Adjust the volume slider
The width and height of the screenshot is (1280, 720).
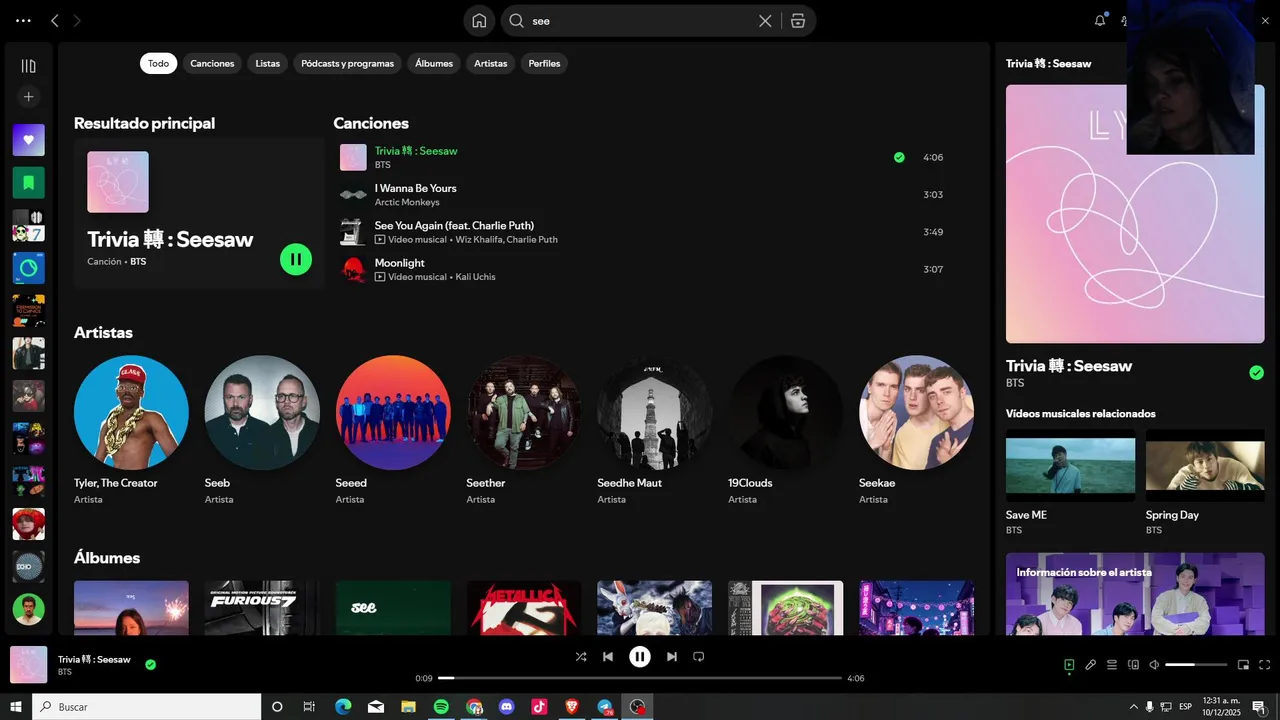(x=1196, y=665)
